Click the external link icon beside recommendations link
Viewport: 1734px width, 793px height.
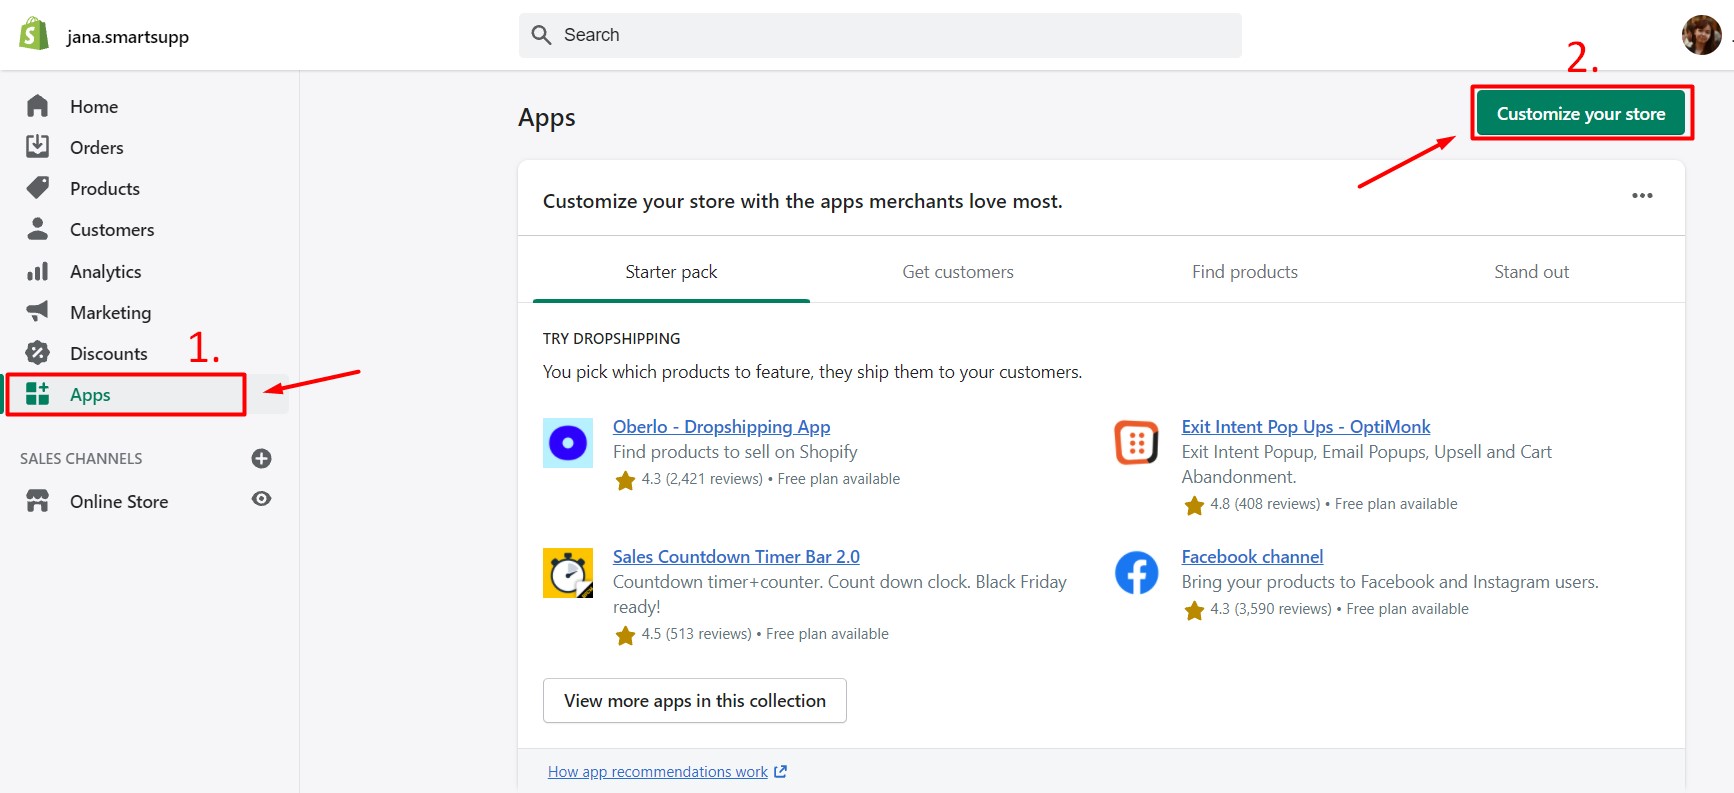click(x=781, y=772)
